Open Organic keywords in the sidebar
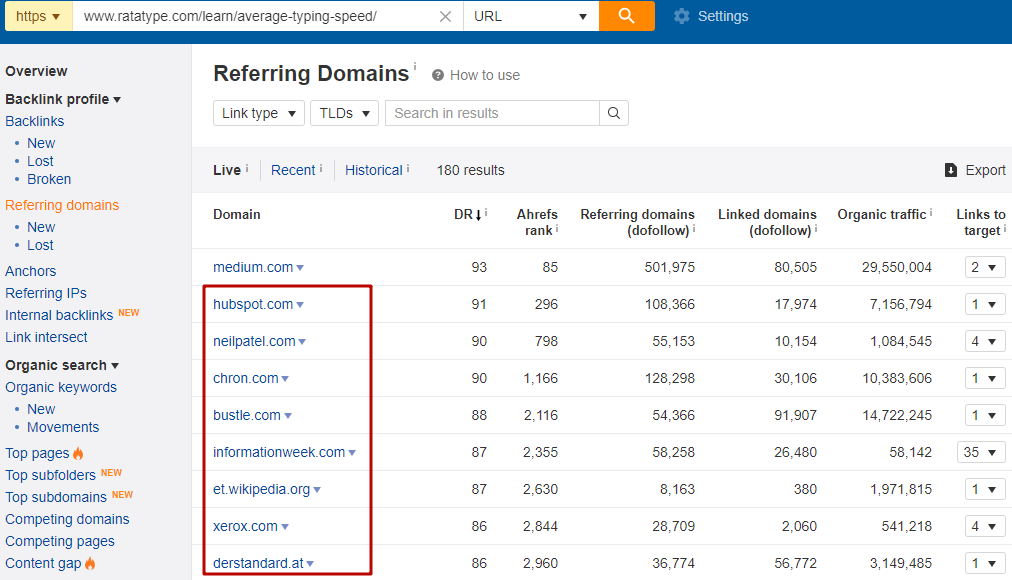Image resolution: width=1012 pixels, height=580 pixels. [61, 387]
